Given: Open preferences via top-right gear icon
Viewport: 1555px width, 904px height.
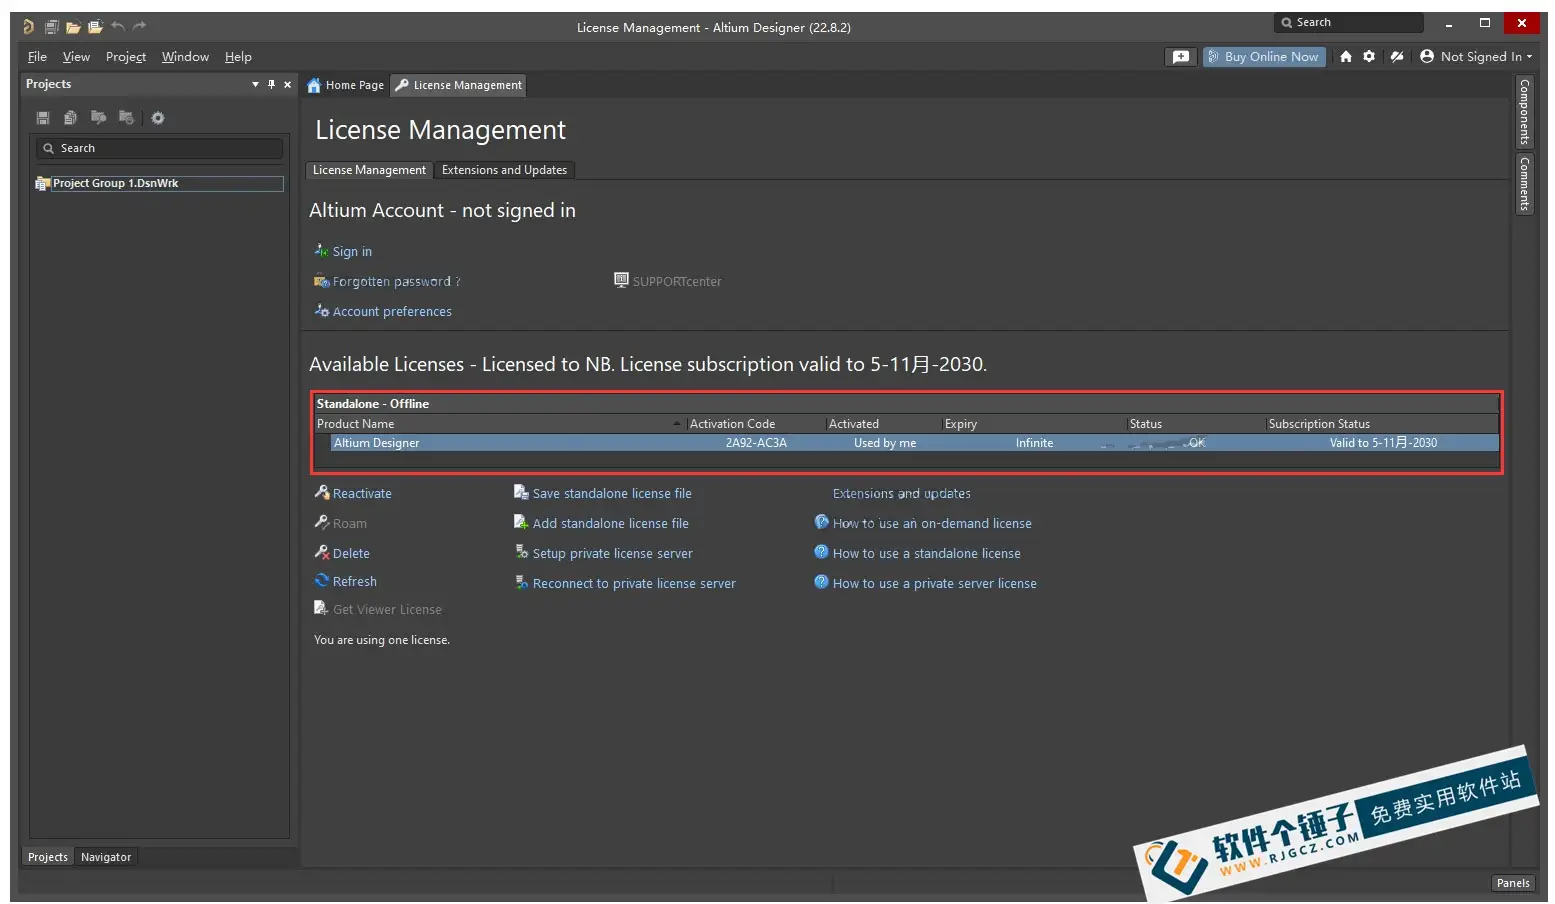Looking at the screenshot, I should tap(1369, 57).
